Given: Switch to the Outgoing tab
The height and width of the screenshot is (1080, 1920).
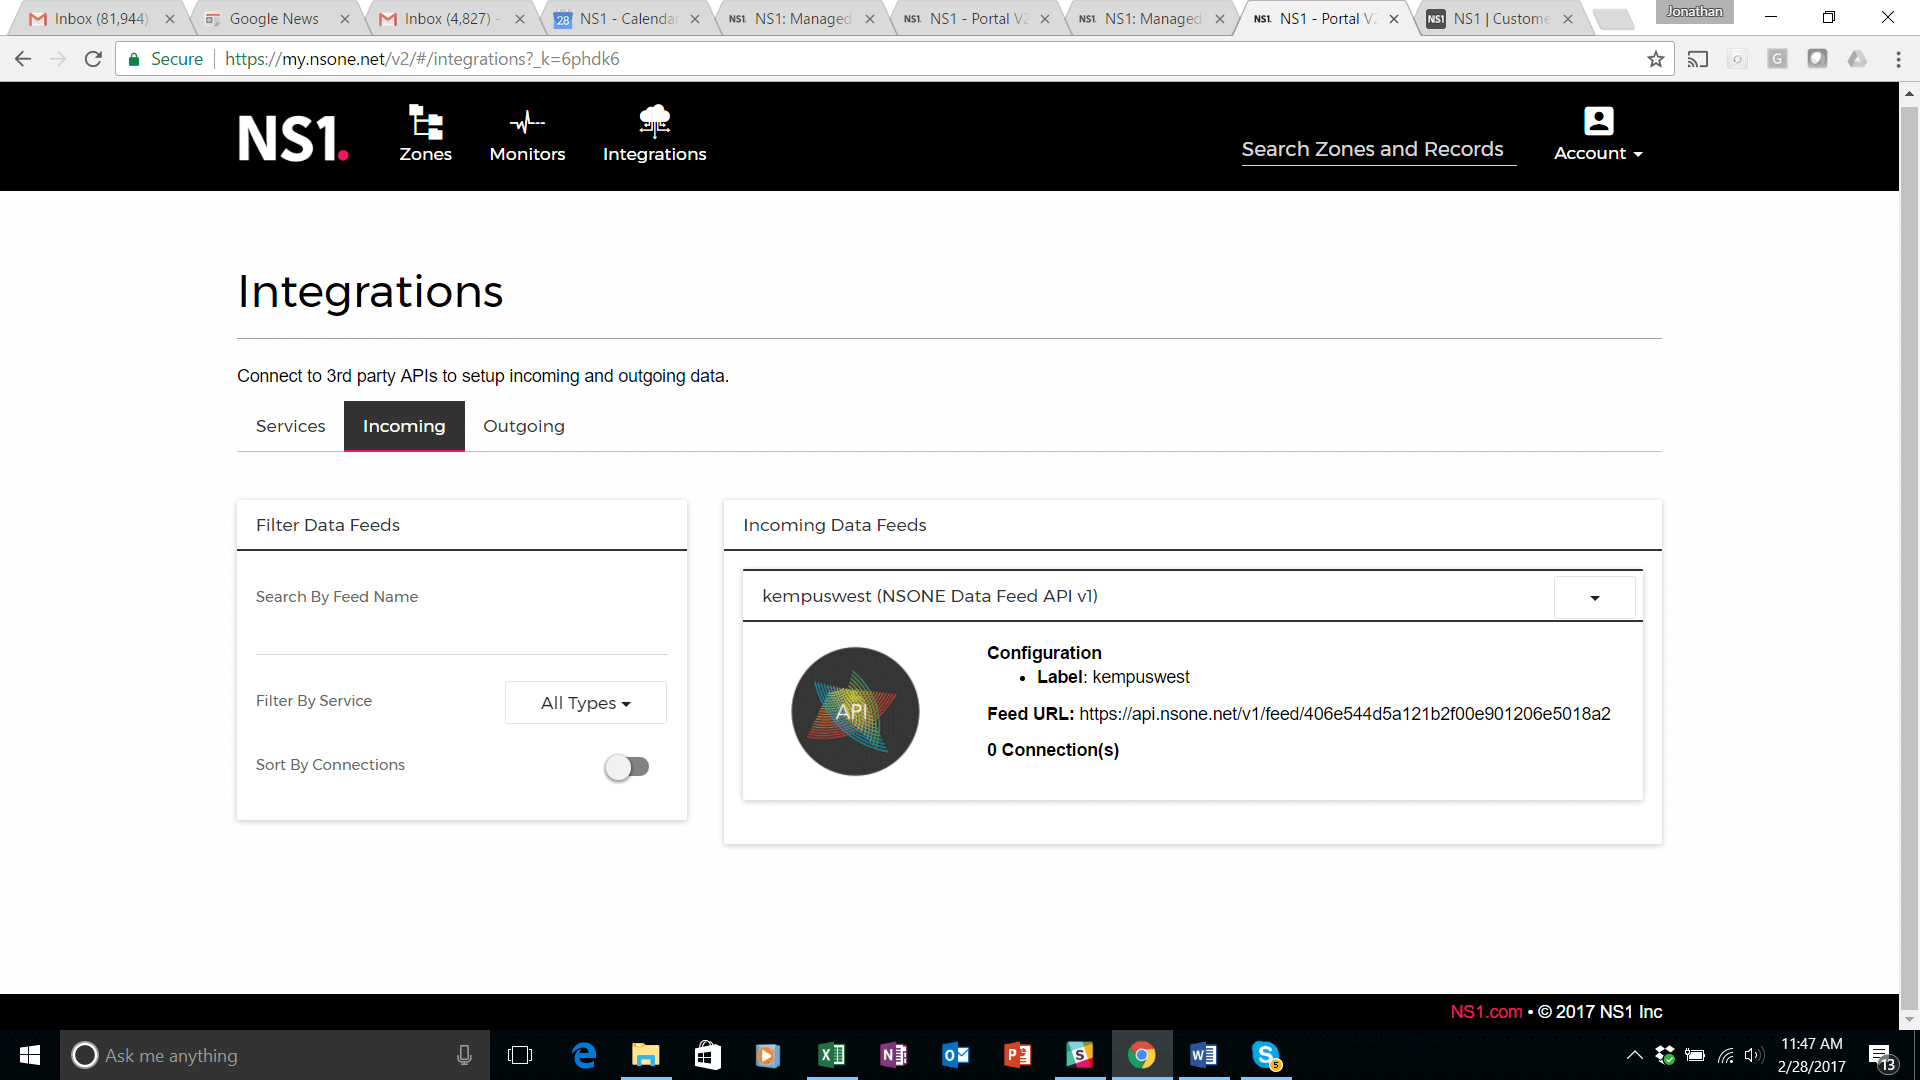Looking at the screenshot, I should (x=523, y=426).
